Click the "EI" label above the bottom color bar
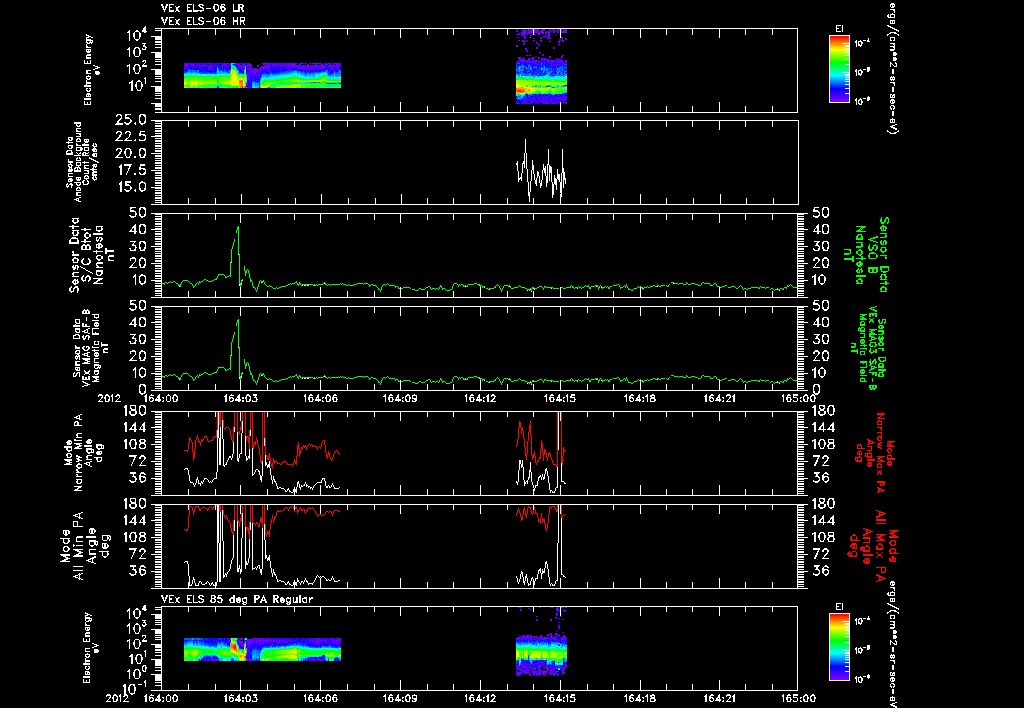The height and width of the screenshot is (708, 1024). pyautogui.click(x=839, y=607)
